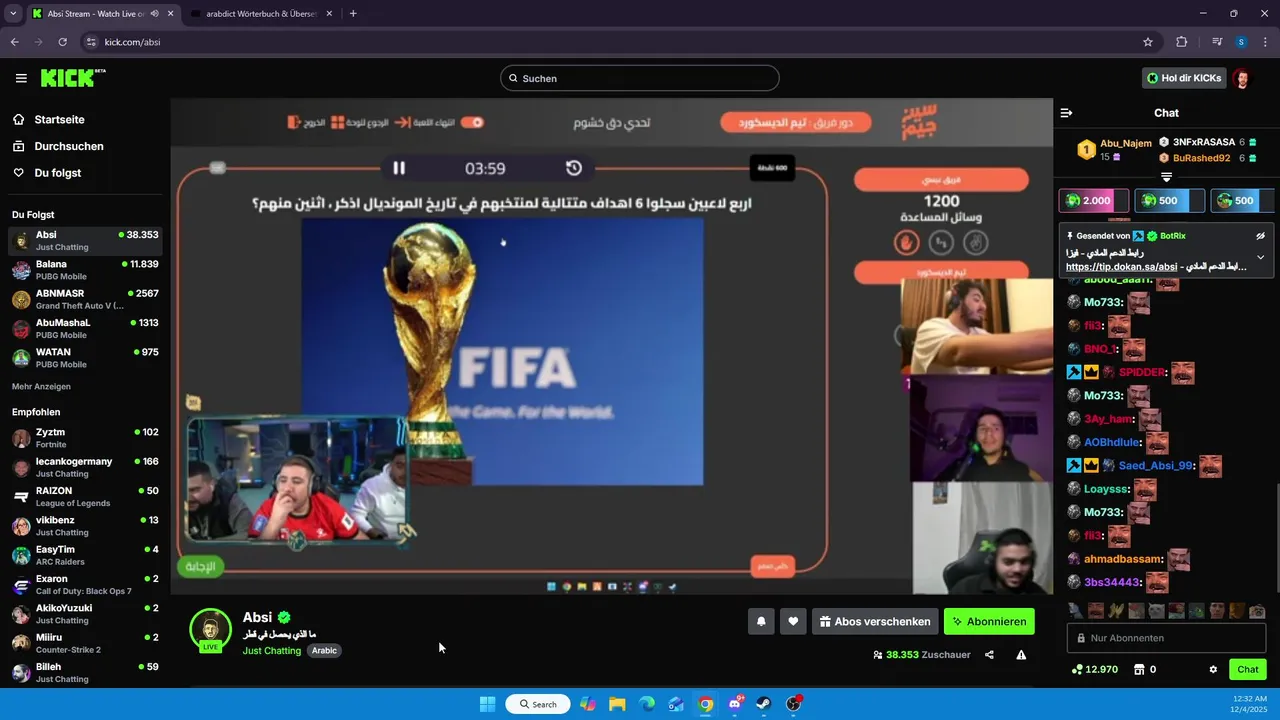Image resolution: width=1280 pixels, height=720 pixels.
Task: Expand the pinned message chevron
Action: [x=1260, y=257]
